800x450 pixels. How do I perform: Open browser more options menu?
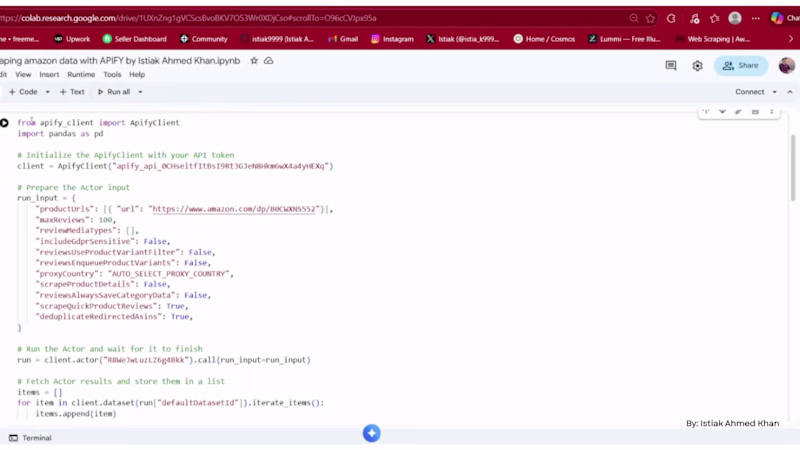click(x=756, y=18)
